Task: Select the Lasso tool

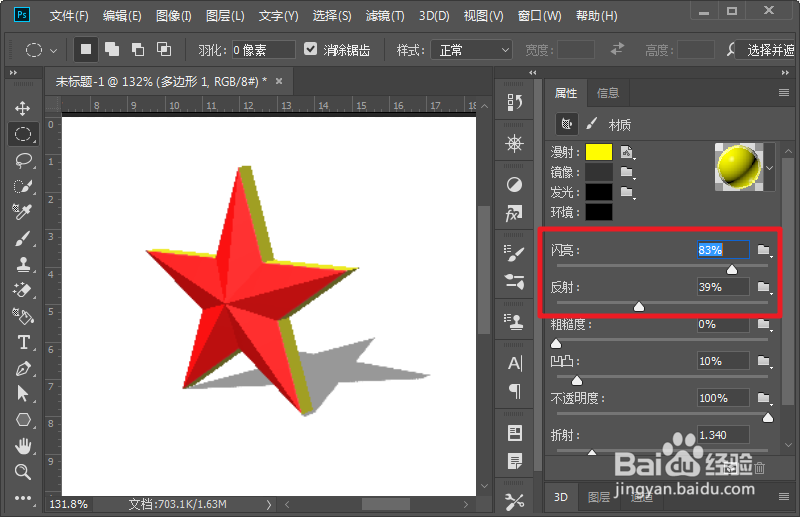Action: (x=22, y=160)
